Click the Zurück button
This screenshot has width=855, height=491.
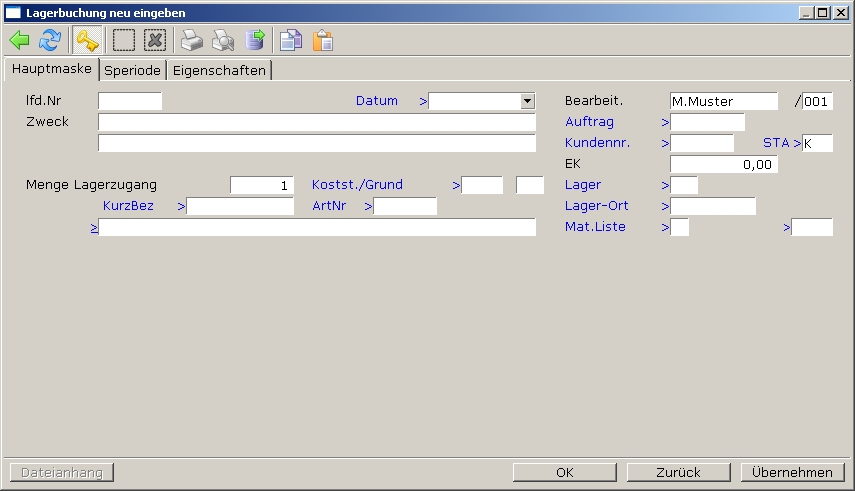(x=679, y=472)
